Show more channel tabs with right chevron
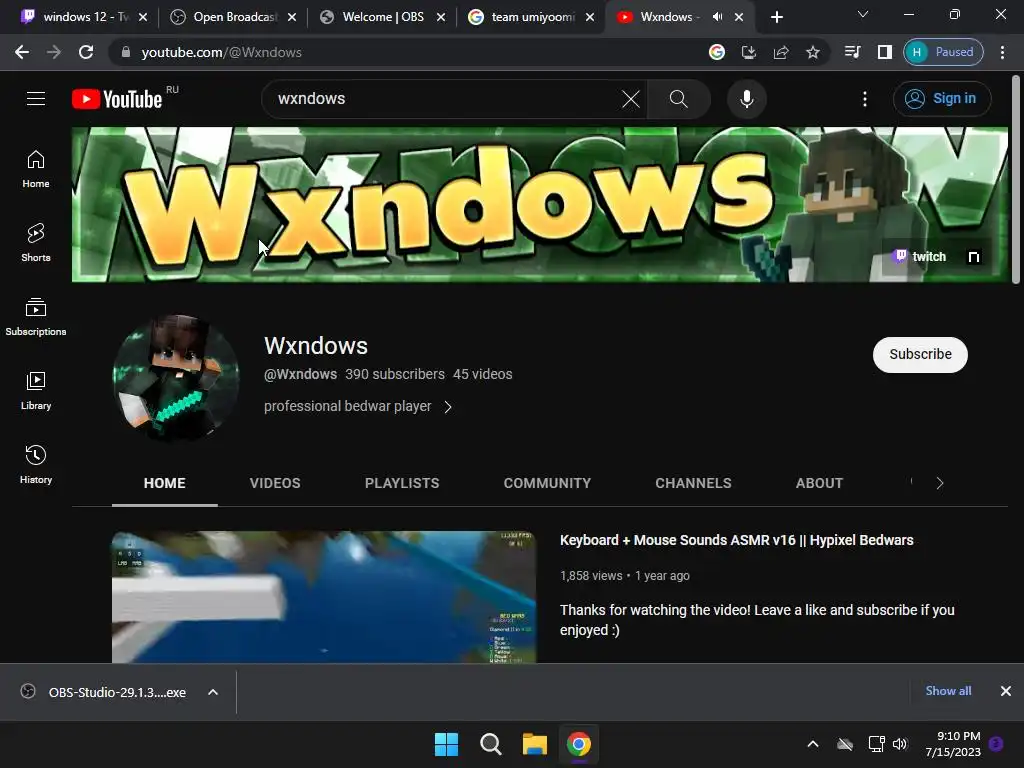The width and height of the screenshot is (1024, 768). pyautogui.click(x=940, y=483)
